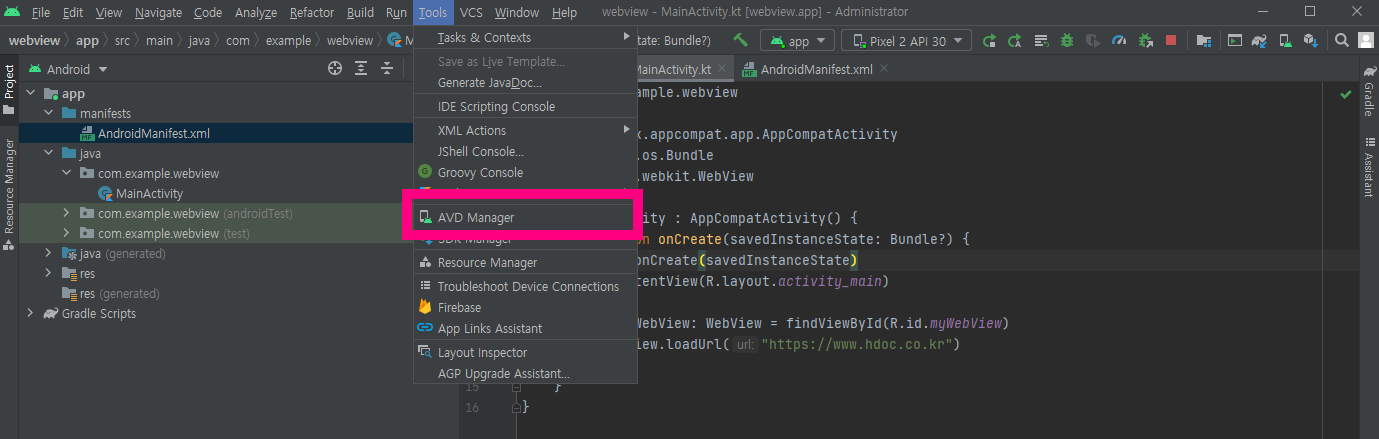Collapse the com.example.webview package node

(67, 173)
